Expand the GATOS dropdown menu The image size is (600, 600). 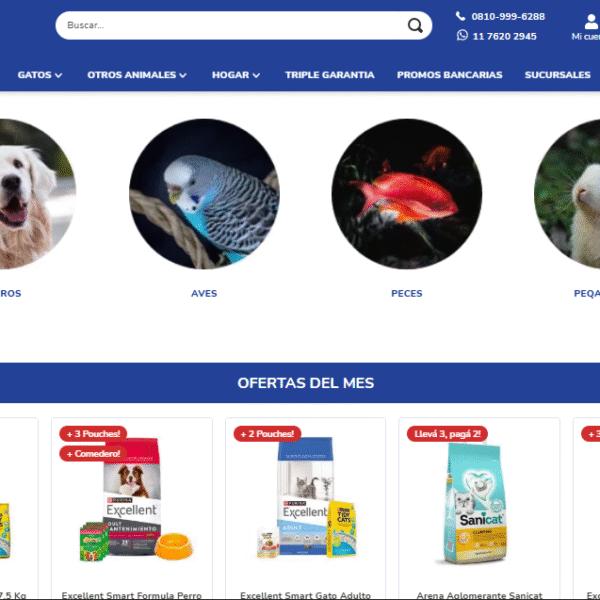point(40,75)
